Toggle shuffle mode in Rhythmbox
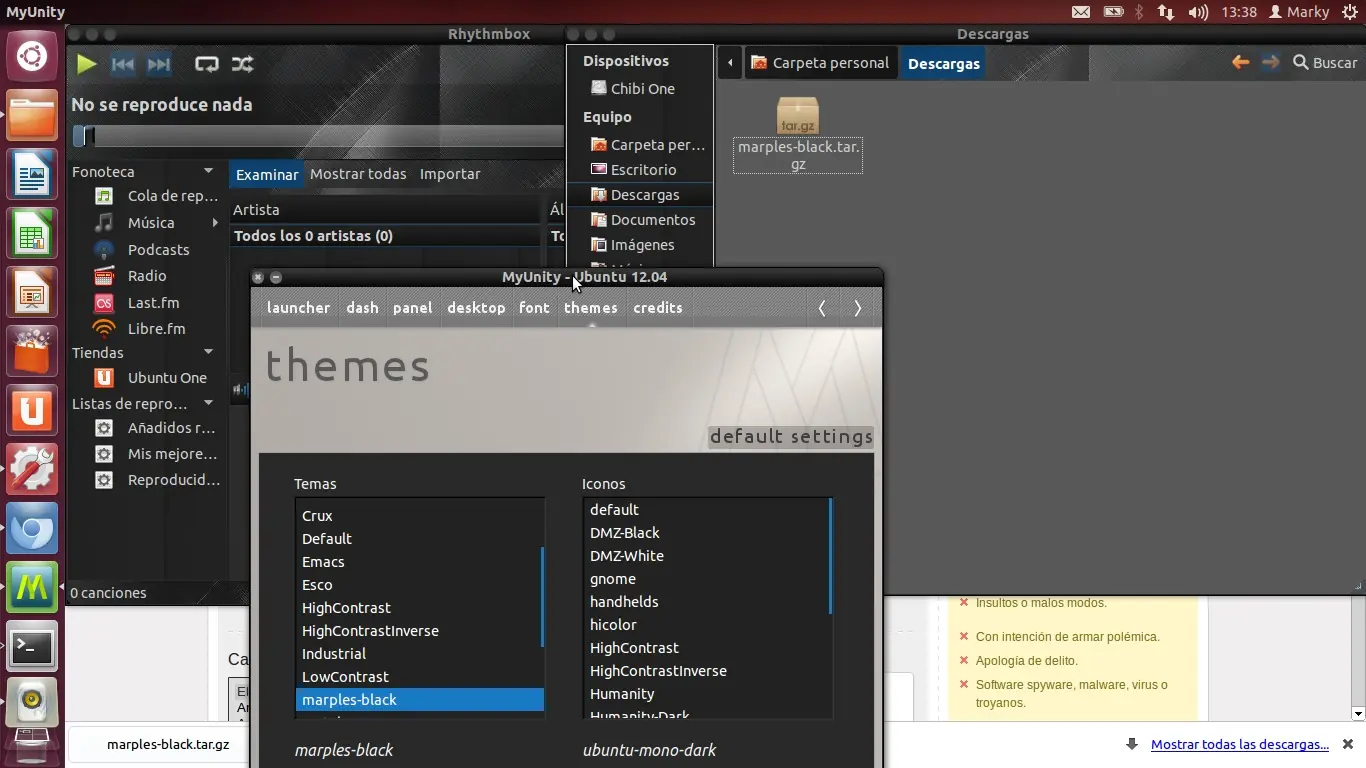Screen dimensions: 1366x768 243,64
